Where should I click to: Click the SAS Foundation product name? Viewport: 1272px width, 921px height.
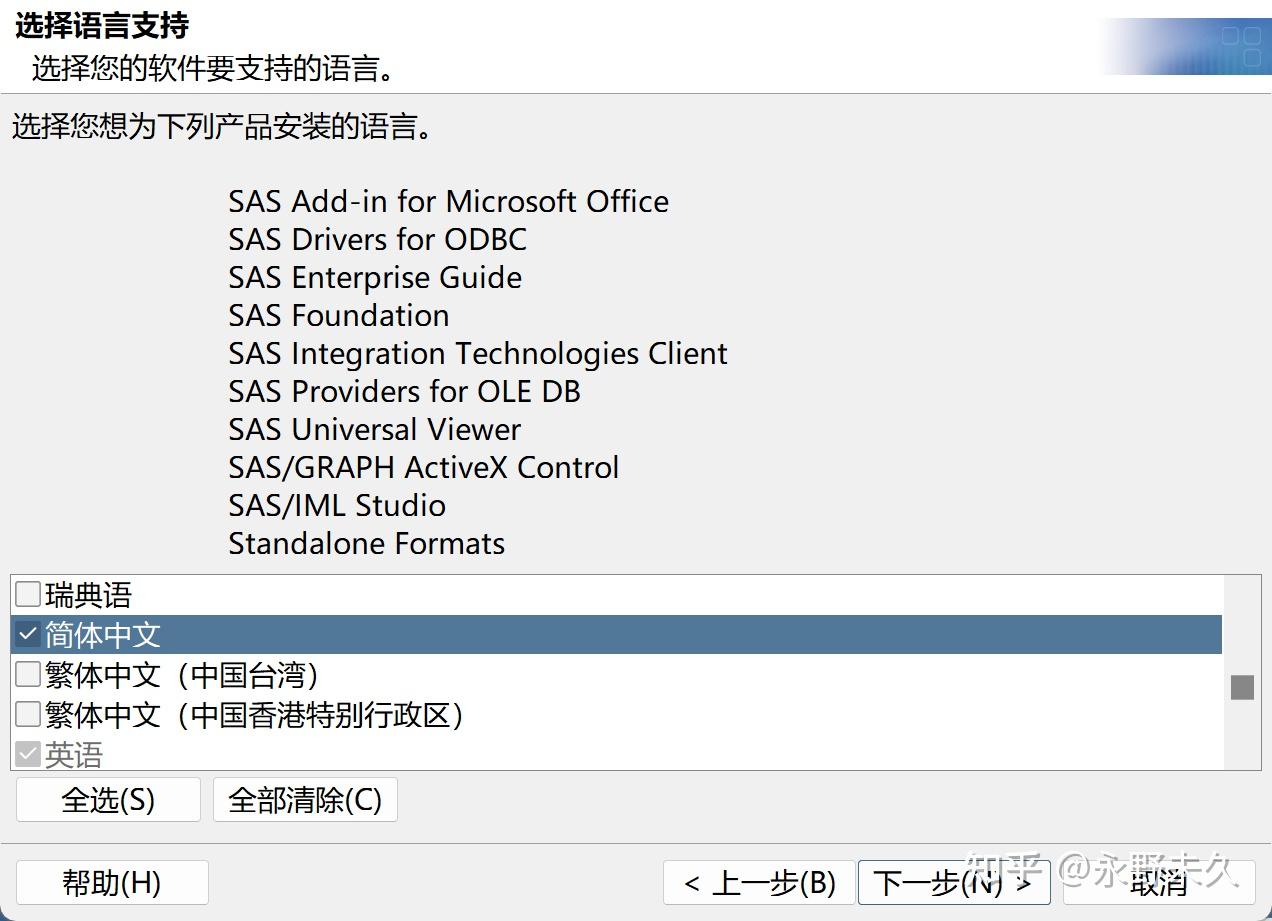(338, 315)
